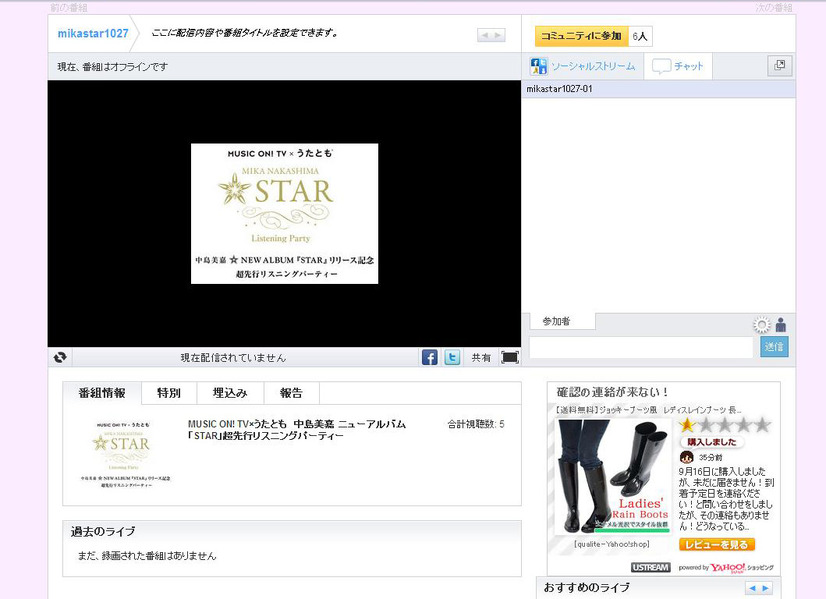Viewport: 826px width, 599px height.
Task: Click the 現在配信されていません status text
Action: 233,358
